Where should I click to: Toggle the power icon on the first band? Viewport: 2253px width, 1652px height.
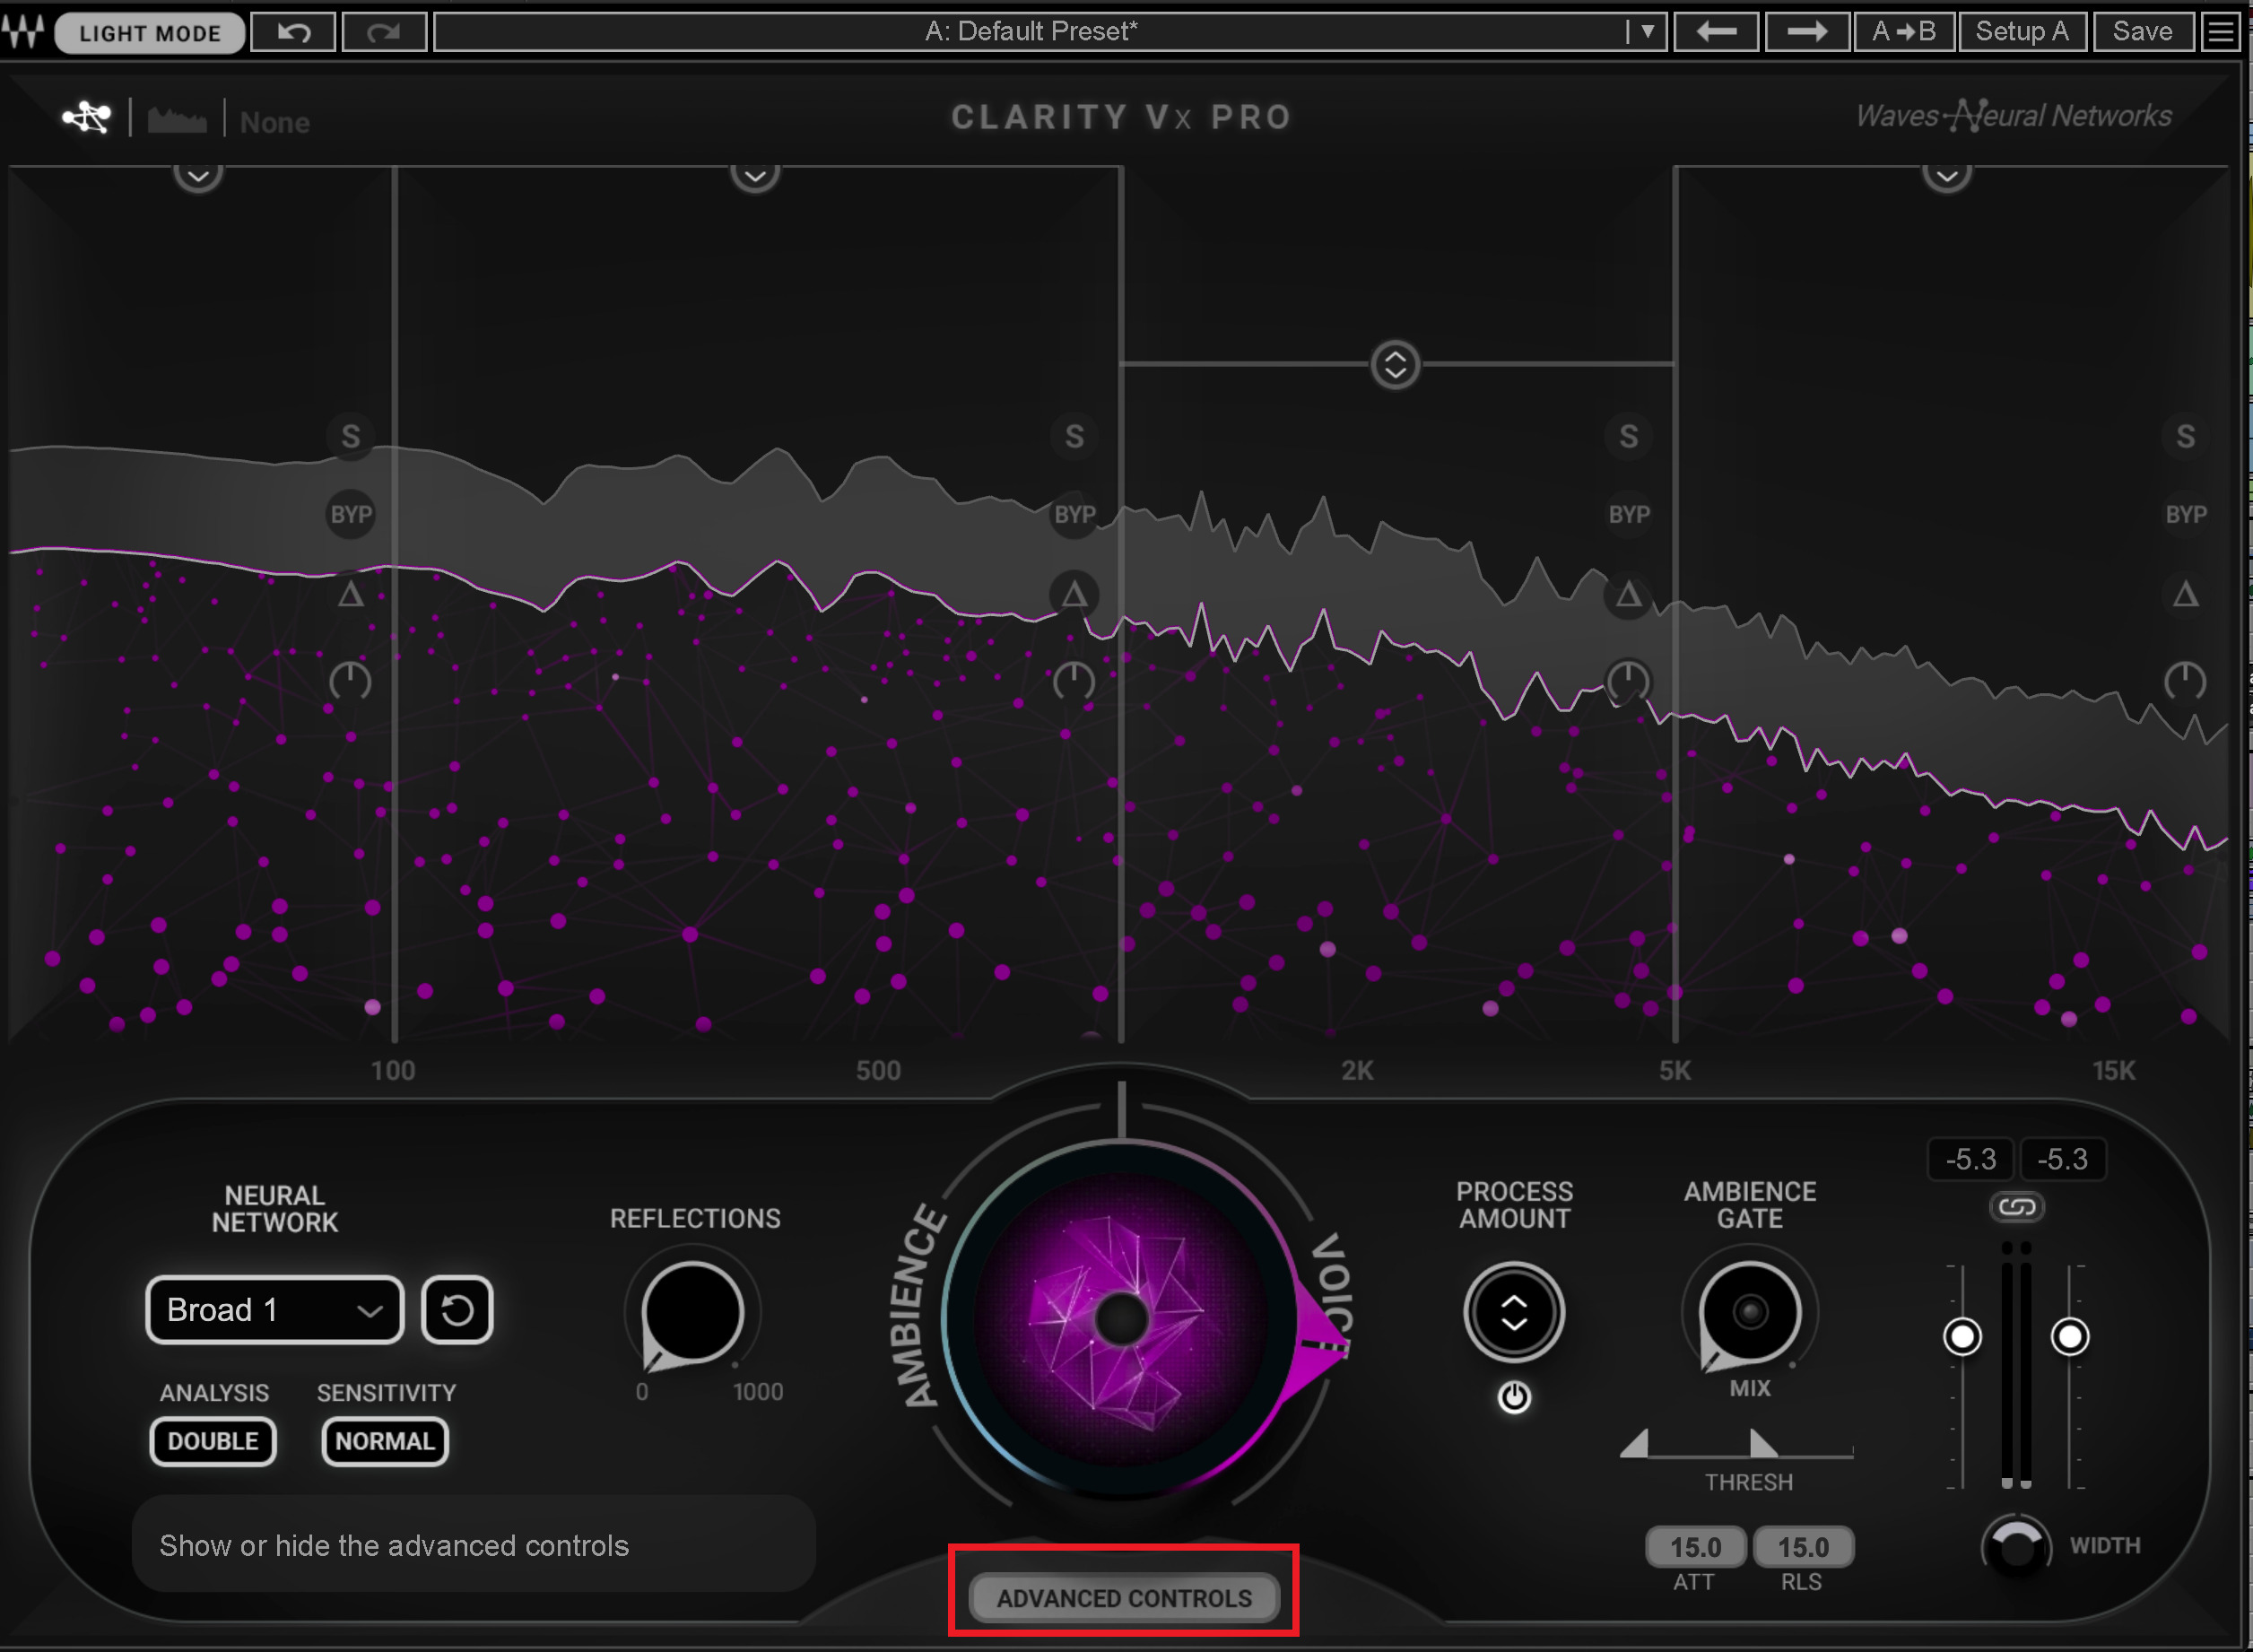coord(350,681)
